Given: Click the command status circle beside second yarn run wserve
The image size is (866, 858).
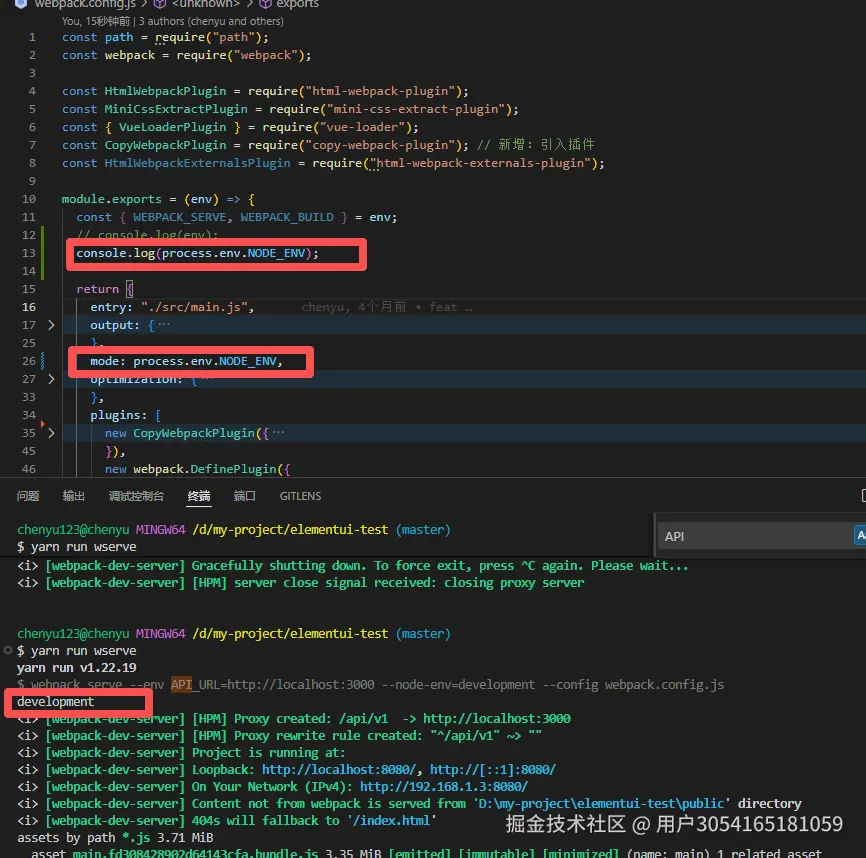Looking at the screenshot, I should click(x=8, y=650).
